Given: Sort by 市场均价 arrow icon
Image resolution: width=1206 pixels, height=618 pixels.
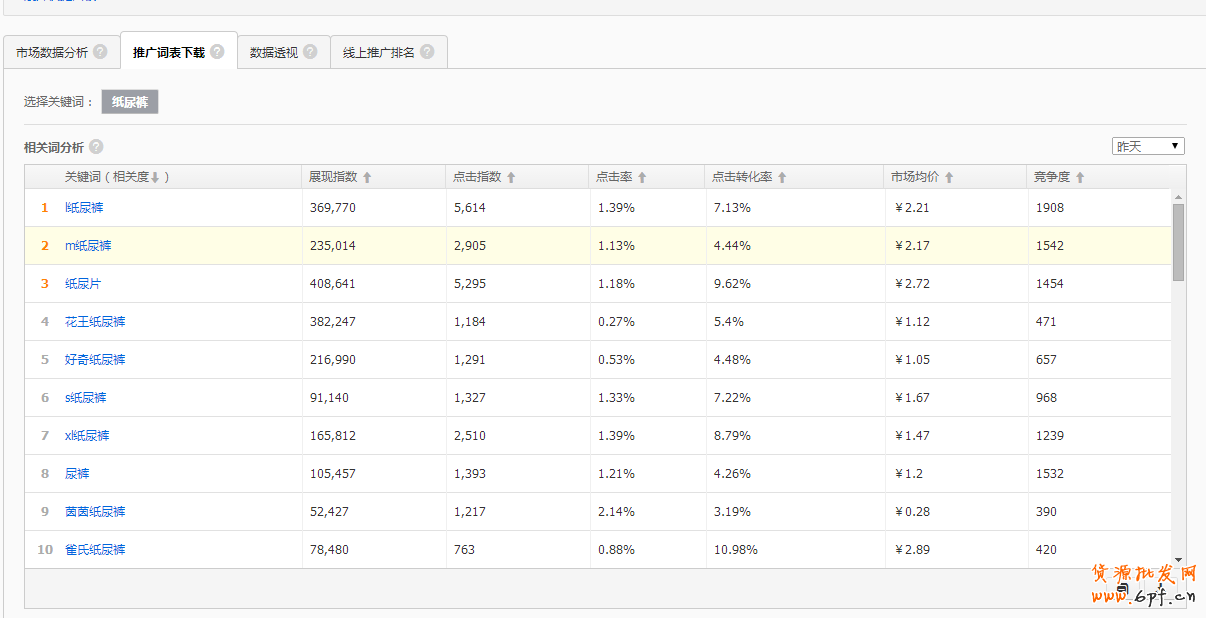Looking at the screenshot, I should pos(949,177).
